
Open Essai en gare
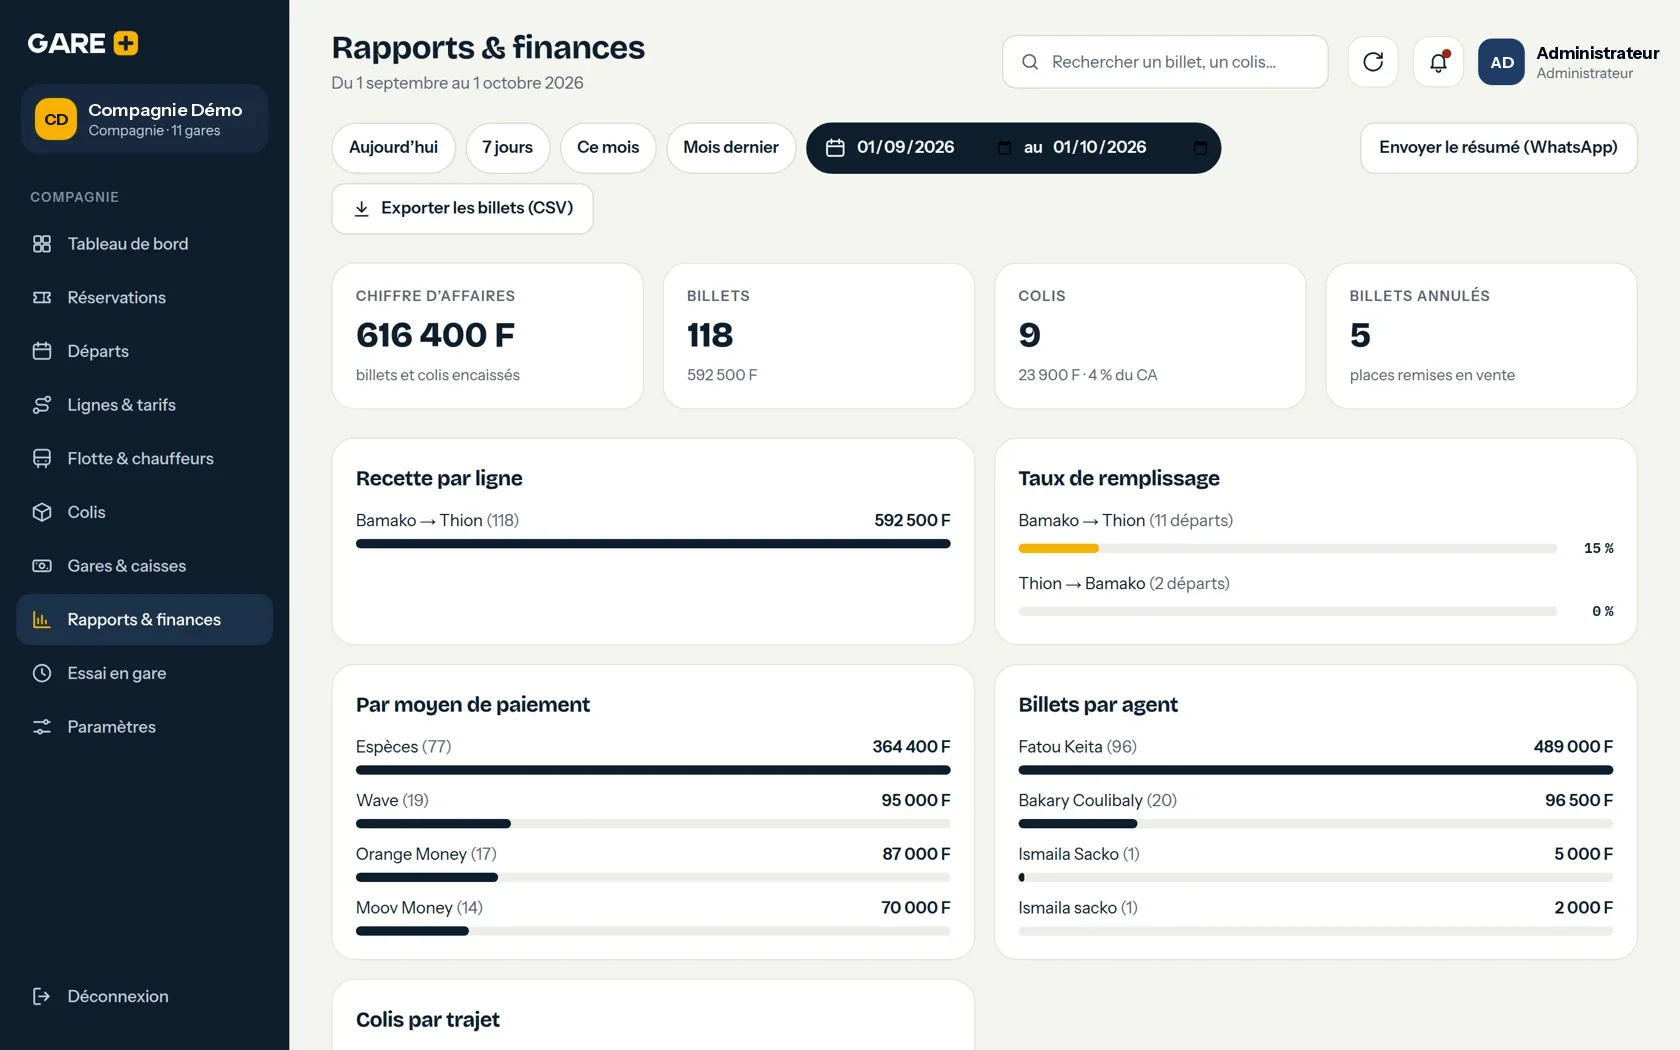(x=144, y=673)
